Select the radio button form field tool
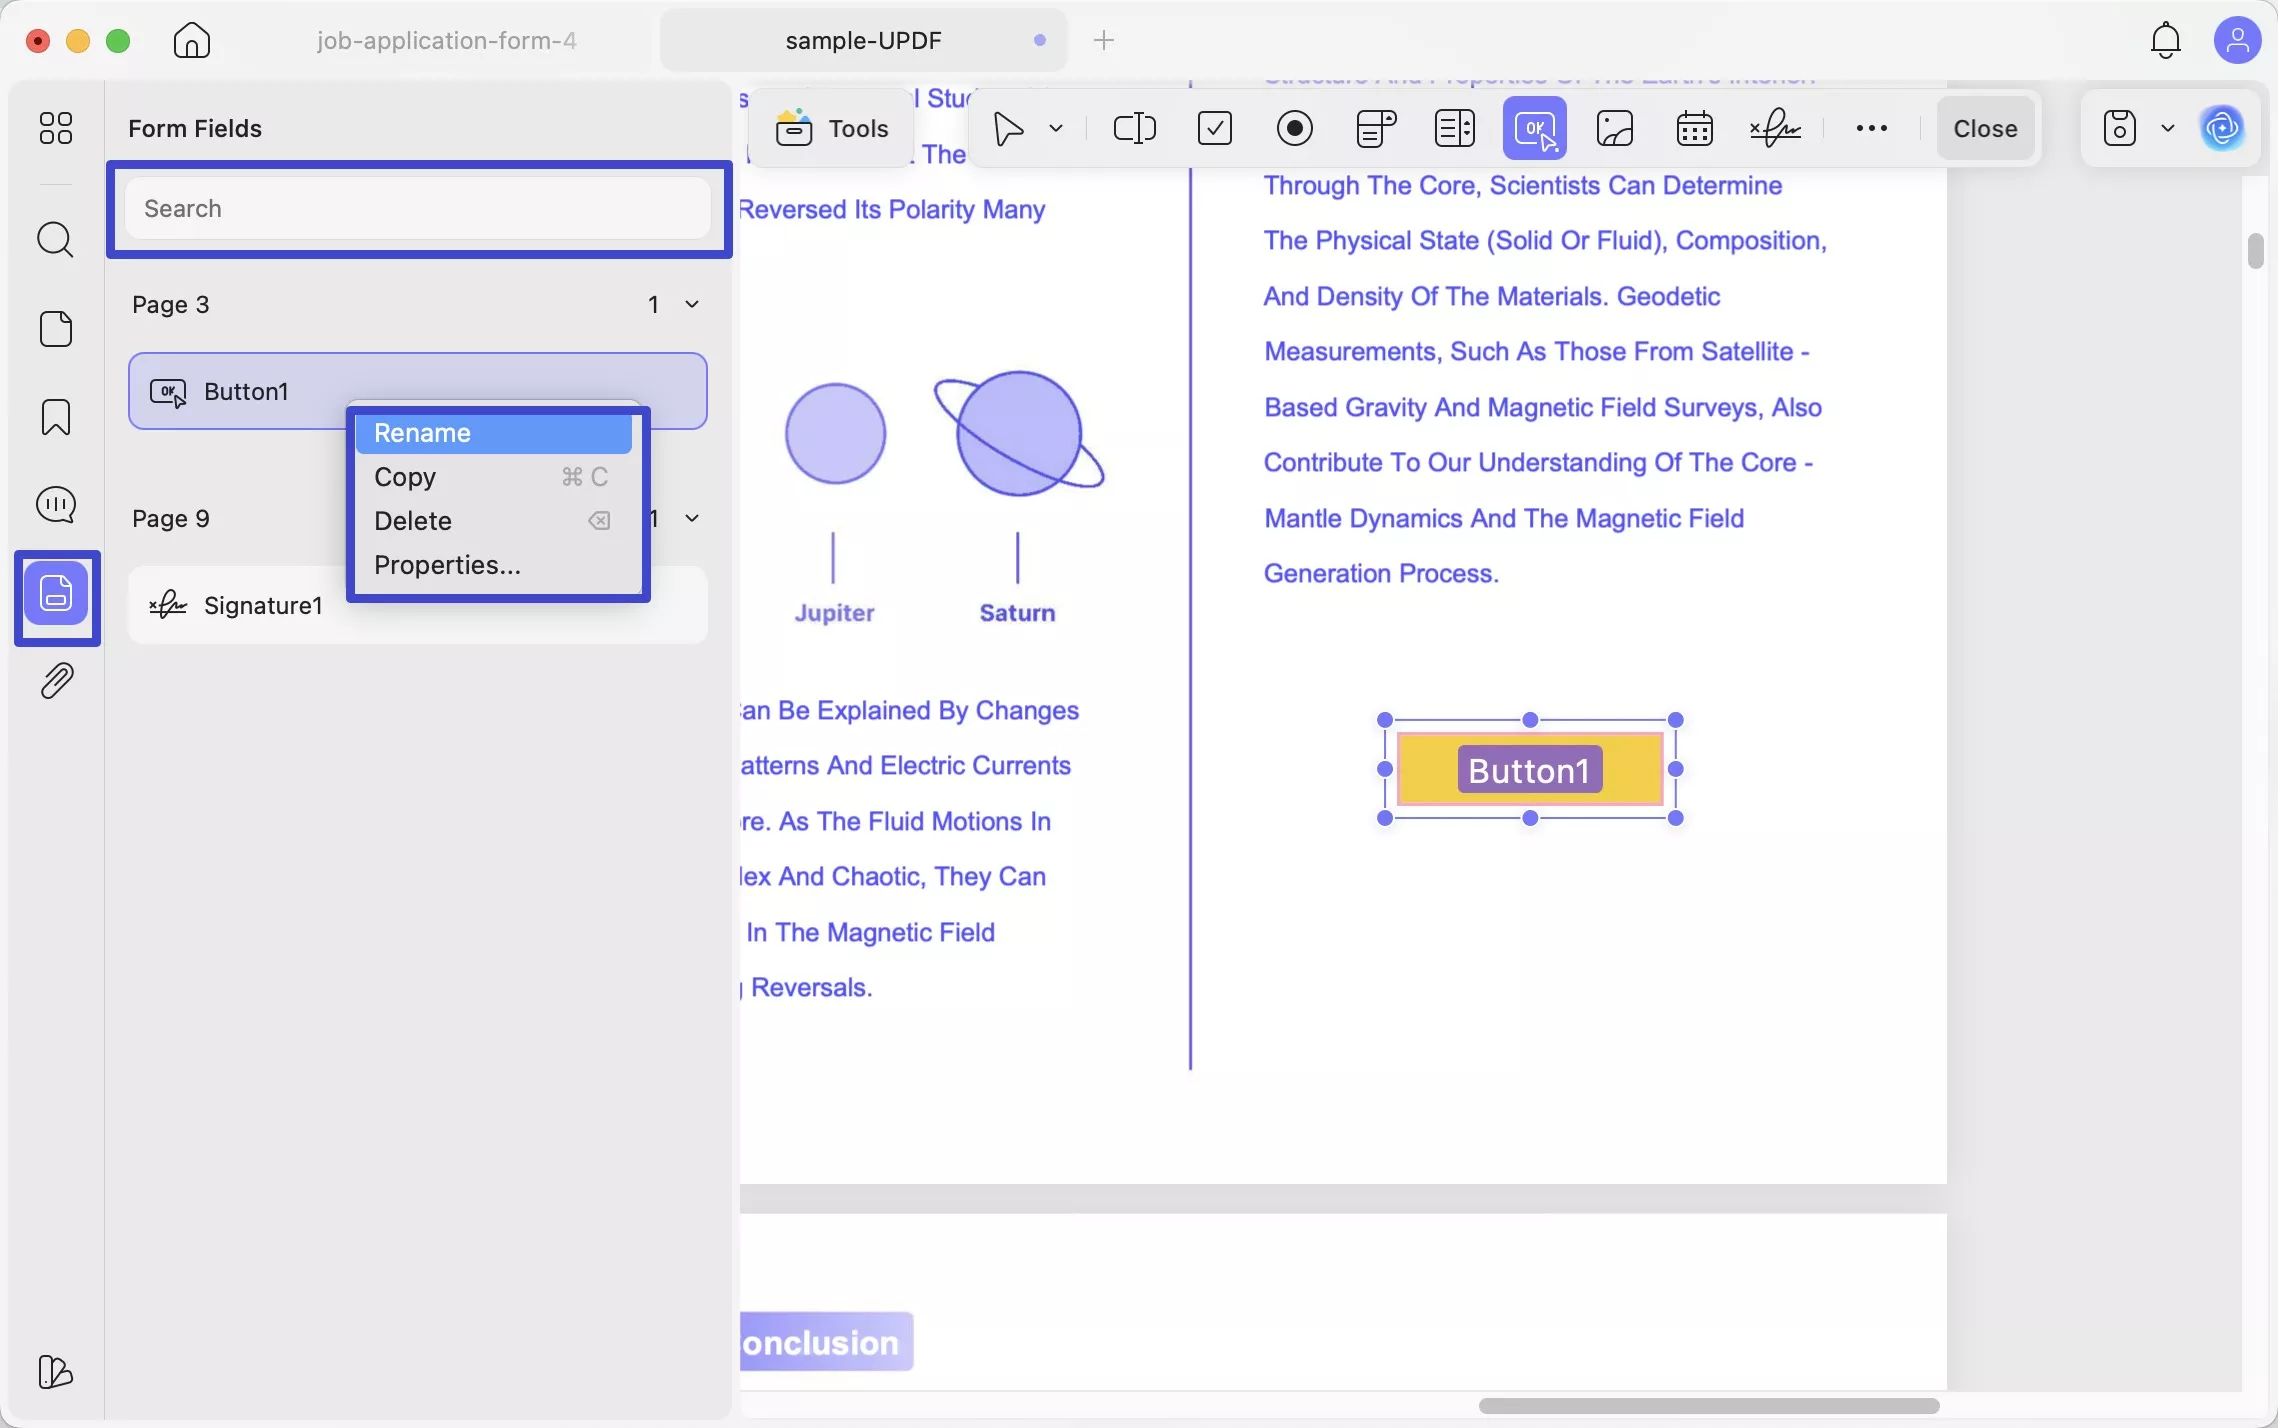The image size is (2278, 1428). 1294,128
